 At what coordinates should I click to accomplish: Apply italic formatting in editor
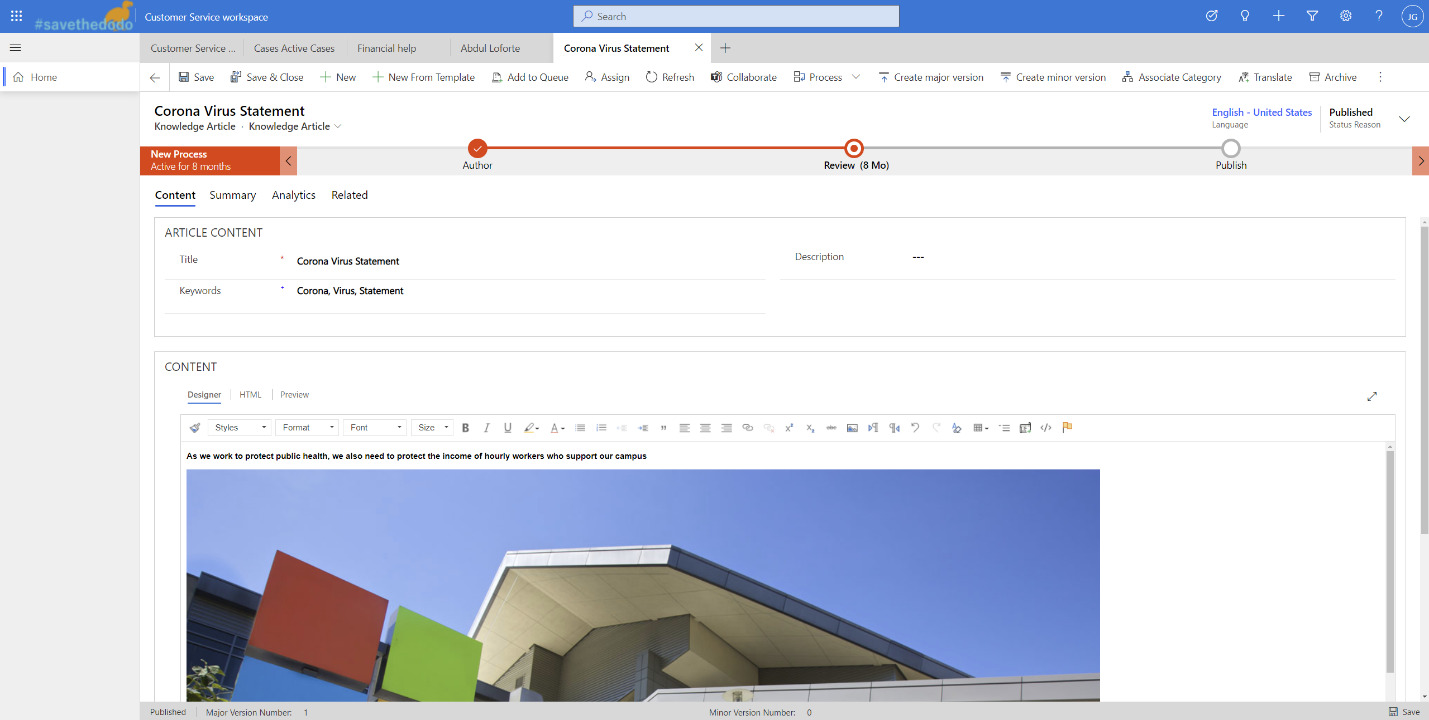click(487, 427)
